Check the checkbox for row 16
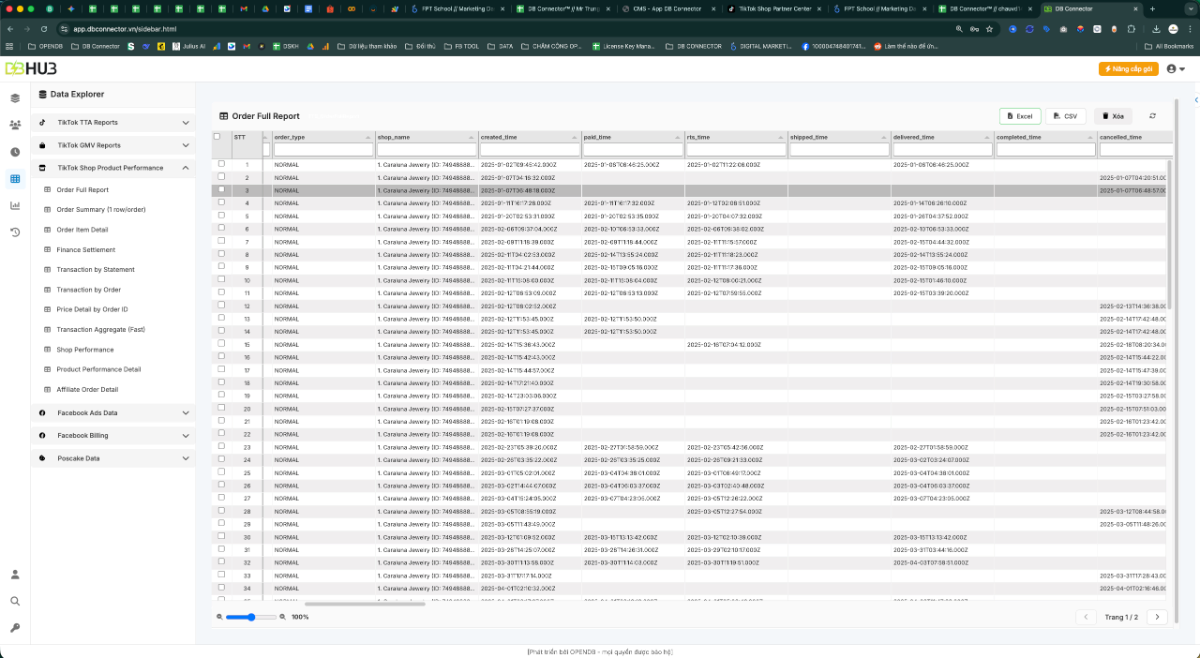 [x=221, y=357]
